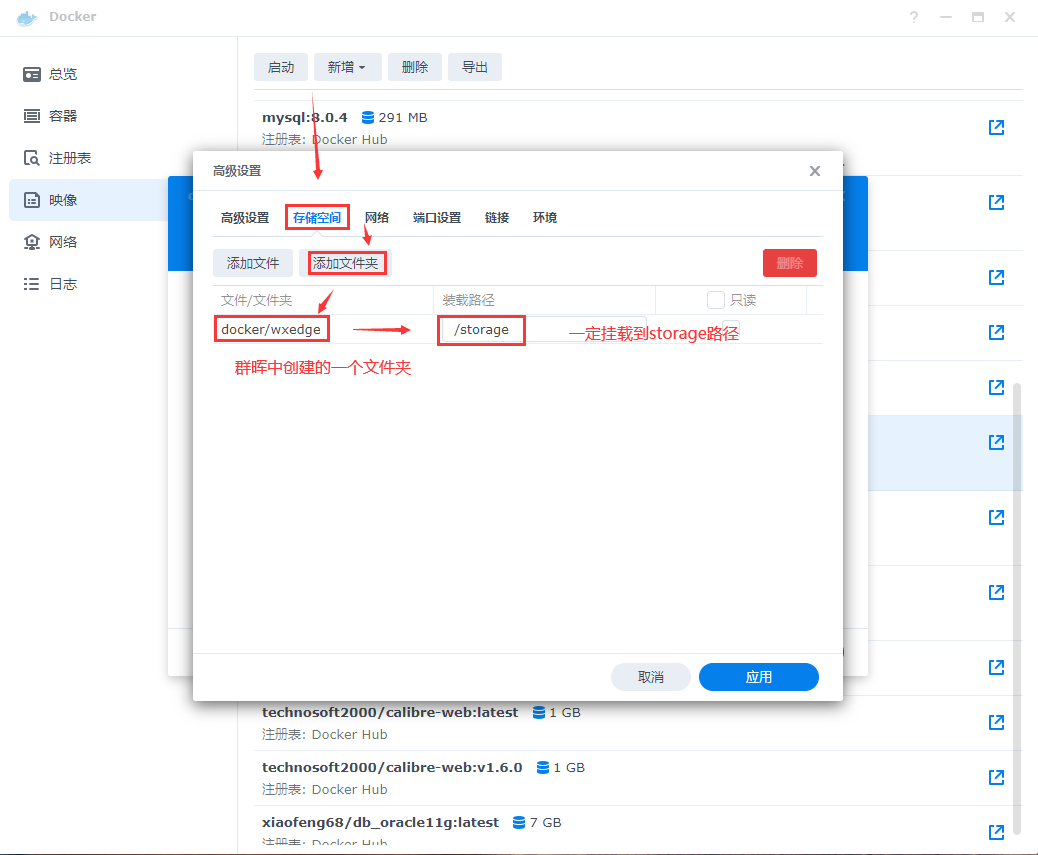Click the 应用 apply button

coord(758,677)
